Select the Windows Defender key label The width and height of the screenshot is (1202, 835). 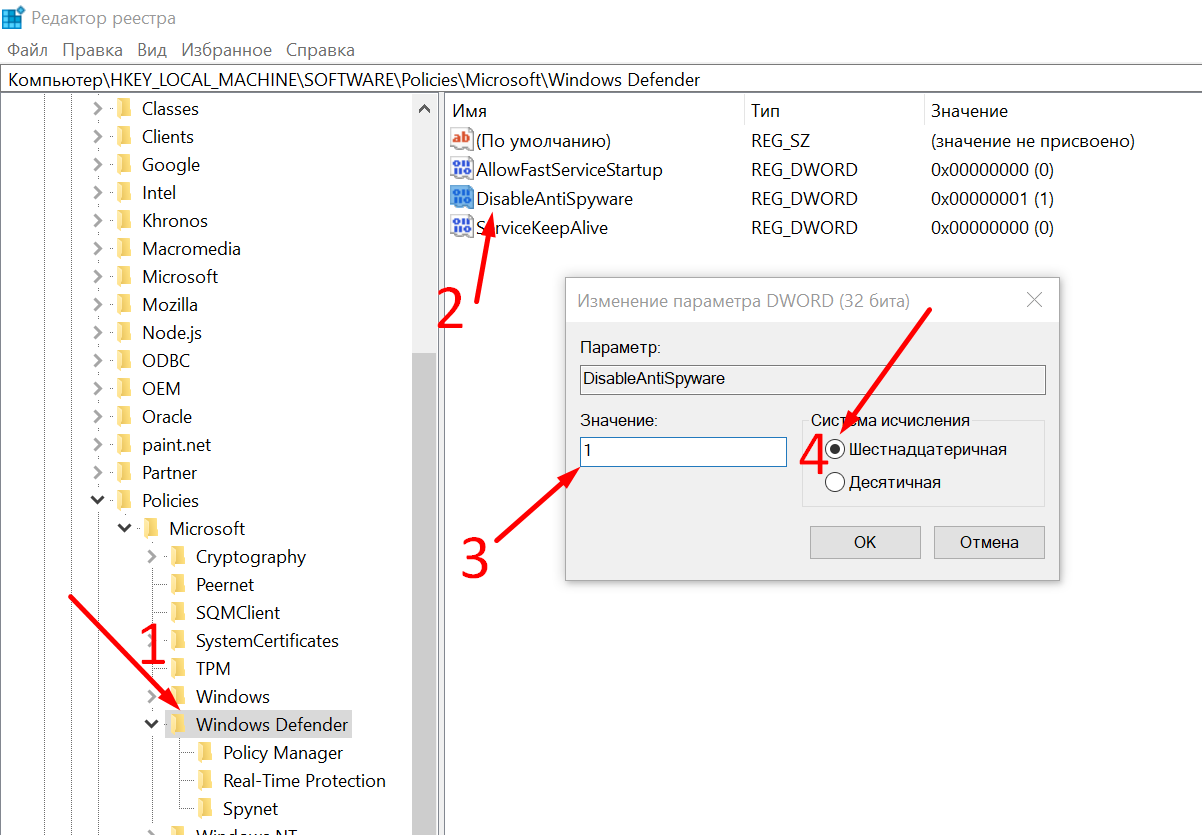pyautogui.click(x=272, y=725)
